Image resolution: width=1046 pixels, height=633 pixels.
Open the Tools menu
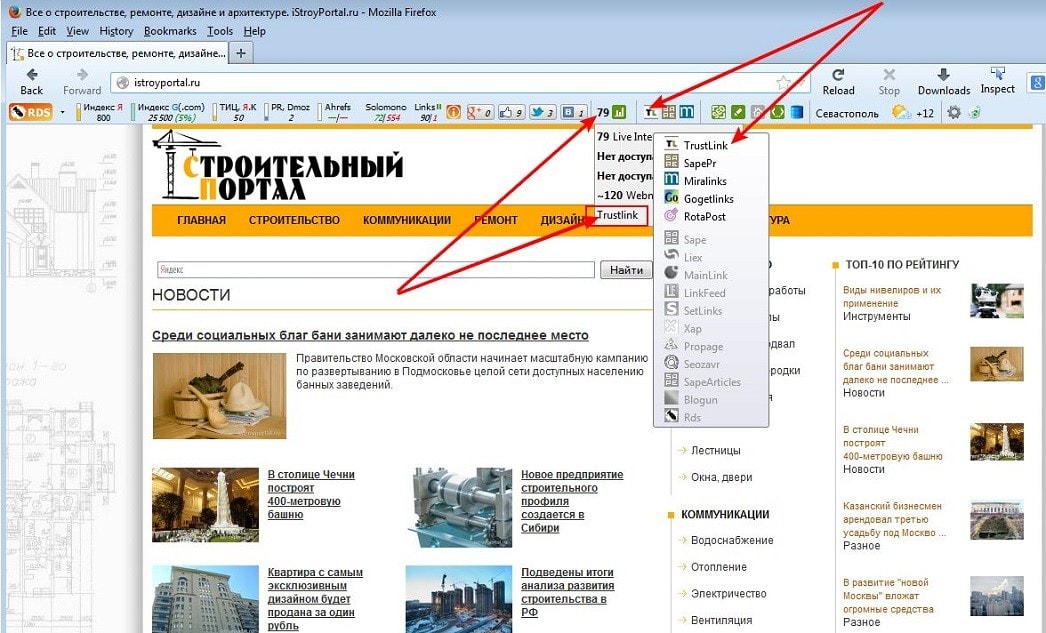click(219, 31)
